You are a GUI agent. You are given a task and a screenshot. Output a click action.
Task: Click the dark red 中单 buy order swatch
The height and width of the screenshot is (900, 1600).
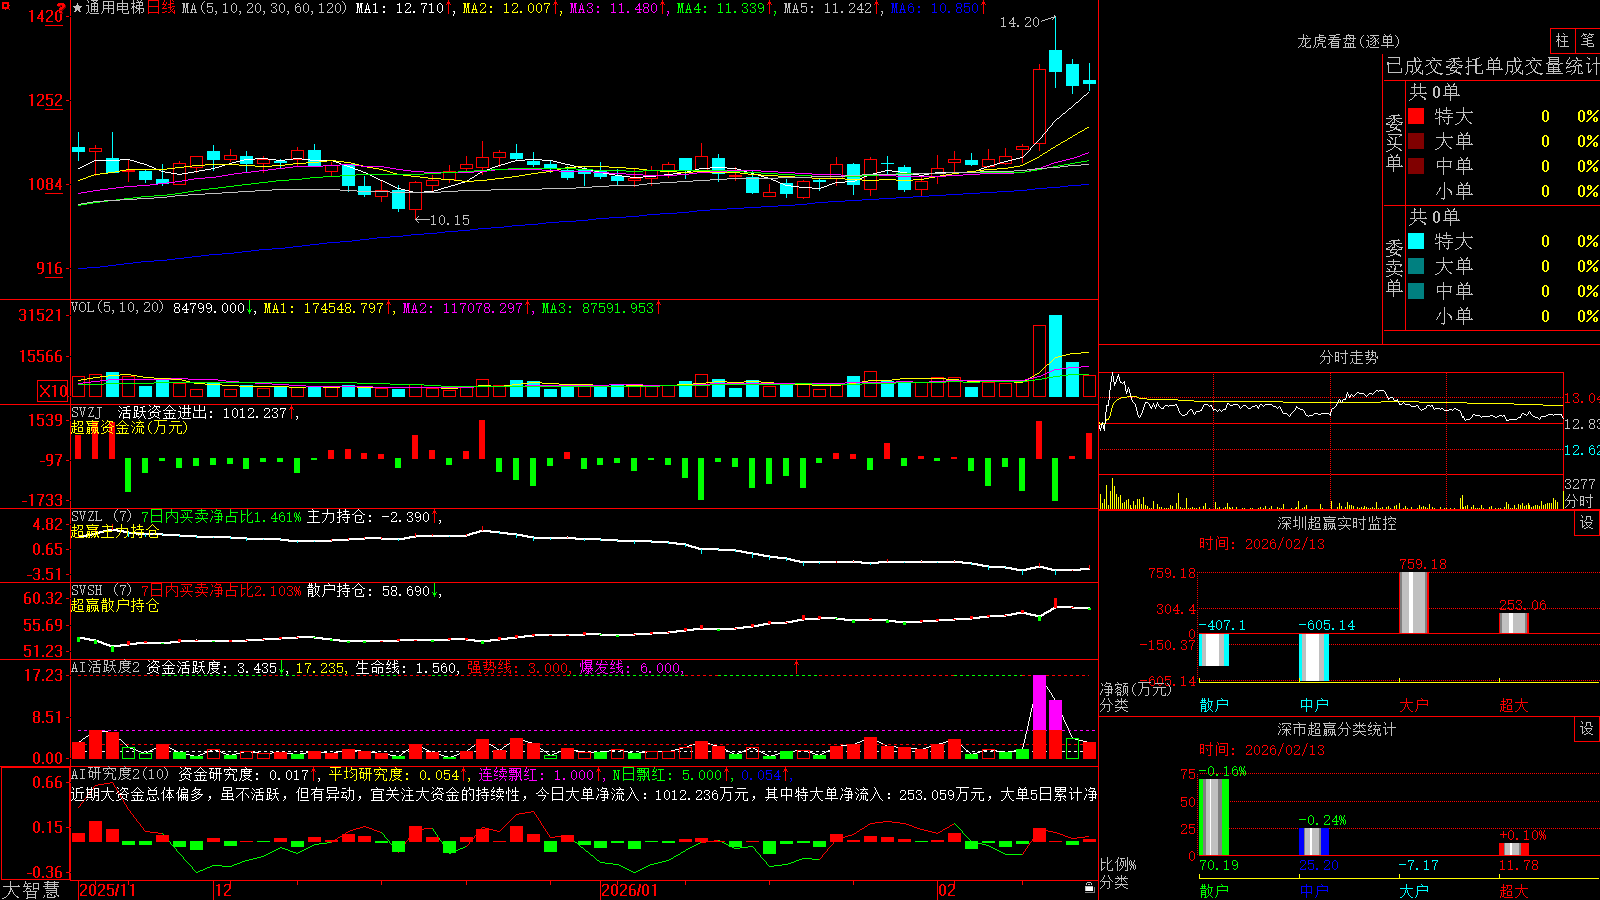[x=1416, y=166]
